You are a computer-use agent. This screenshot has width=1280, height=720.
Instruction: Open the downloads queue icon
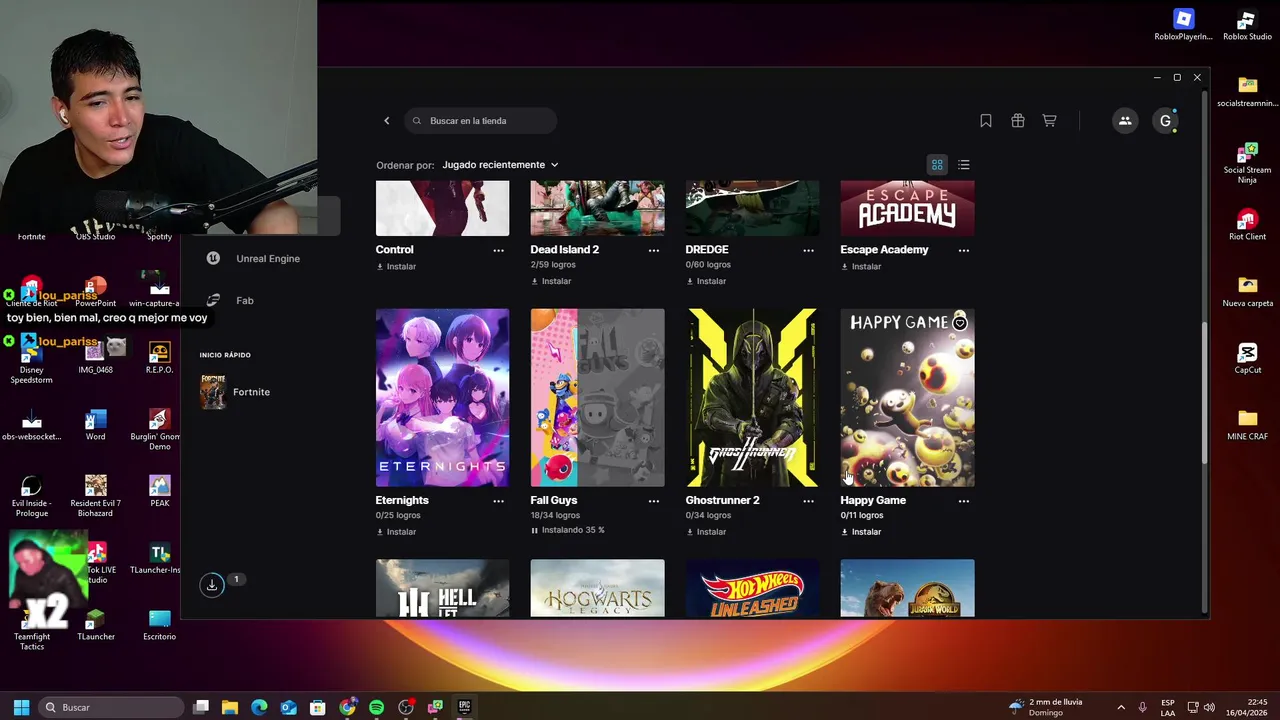click(x=212, y=586)
